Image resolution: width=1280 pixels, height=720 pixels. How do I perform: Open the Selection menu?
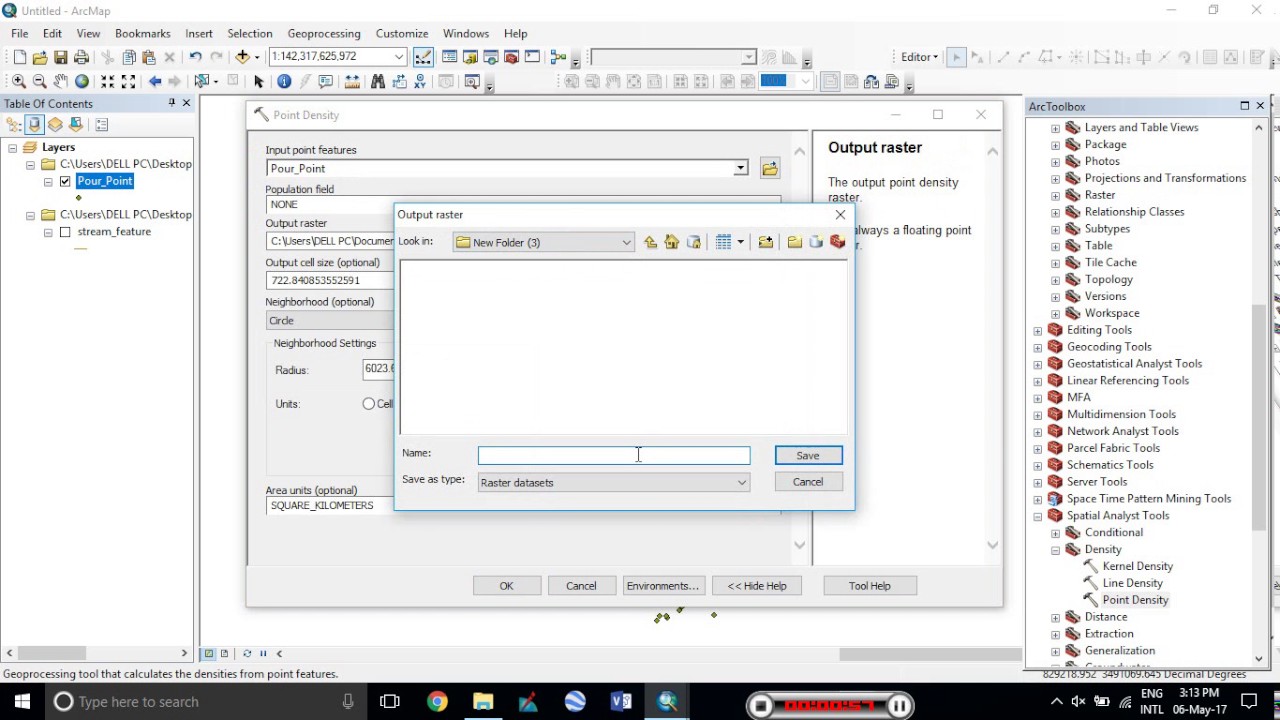tap(250, 33)
